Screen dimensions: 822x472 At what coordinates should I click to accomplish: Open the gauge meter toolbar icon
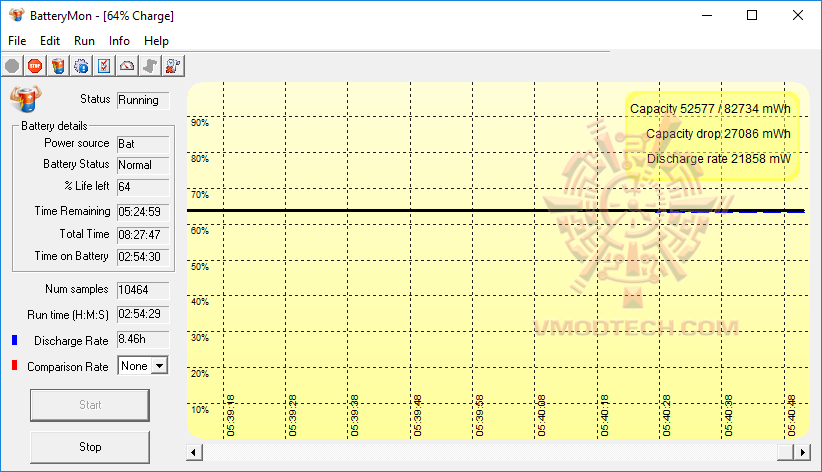click(127, 66)
